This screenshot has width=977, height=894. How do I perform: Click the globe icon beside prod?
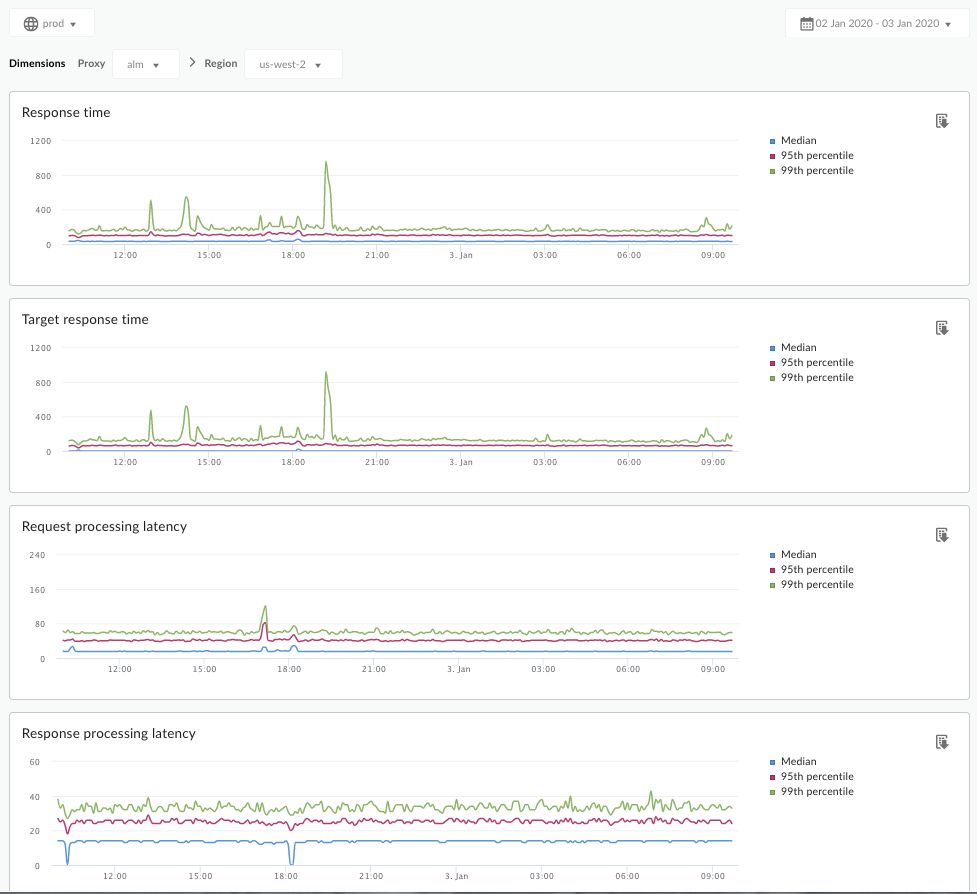[31, 23]
